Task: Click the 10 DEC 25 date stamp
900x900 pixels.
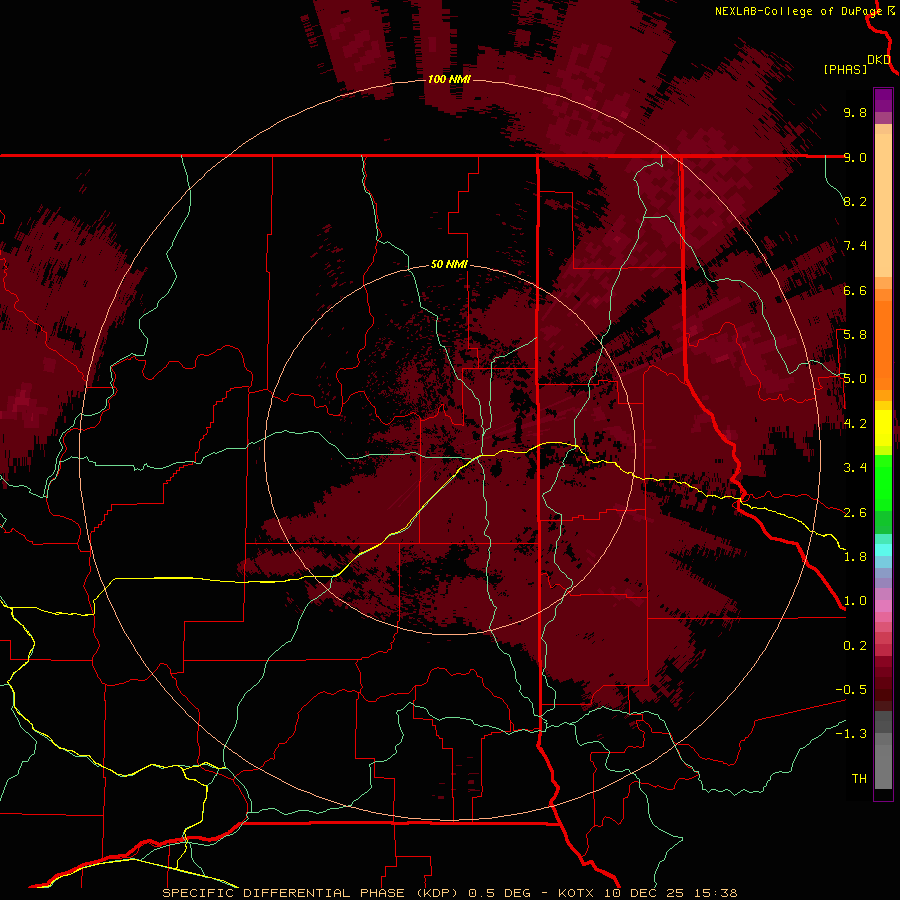Action: pos(642,893)
